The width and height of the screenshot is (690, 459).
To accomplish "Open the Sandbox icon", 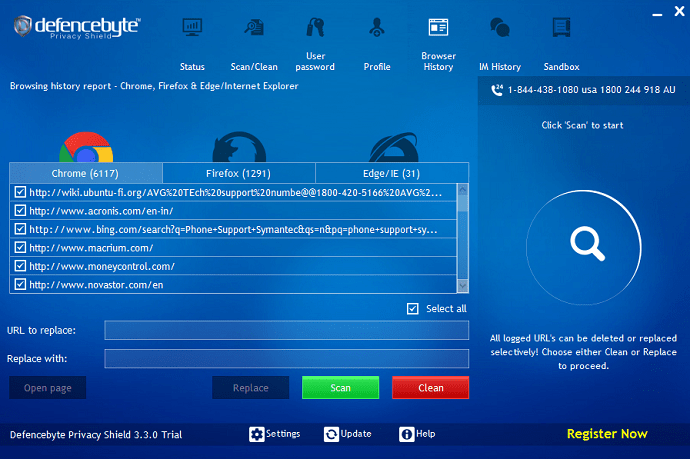I will tap(562, 27).
